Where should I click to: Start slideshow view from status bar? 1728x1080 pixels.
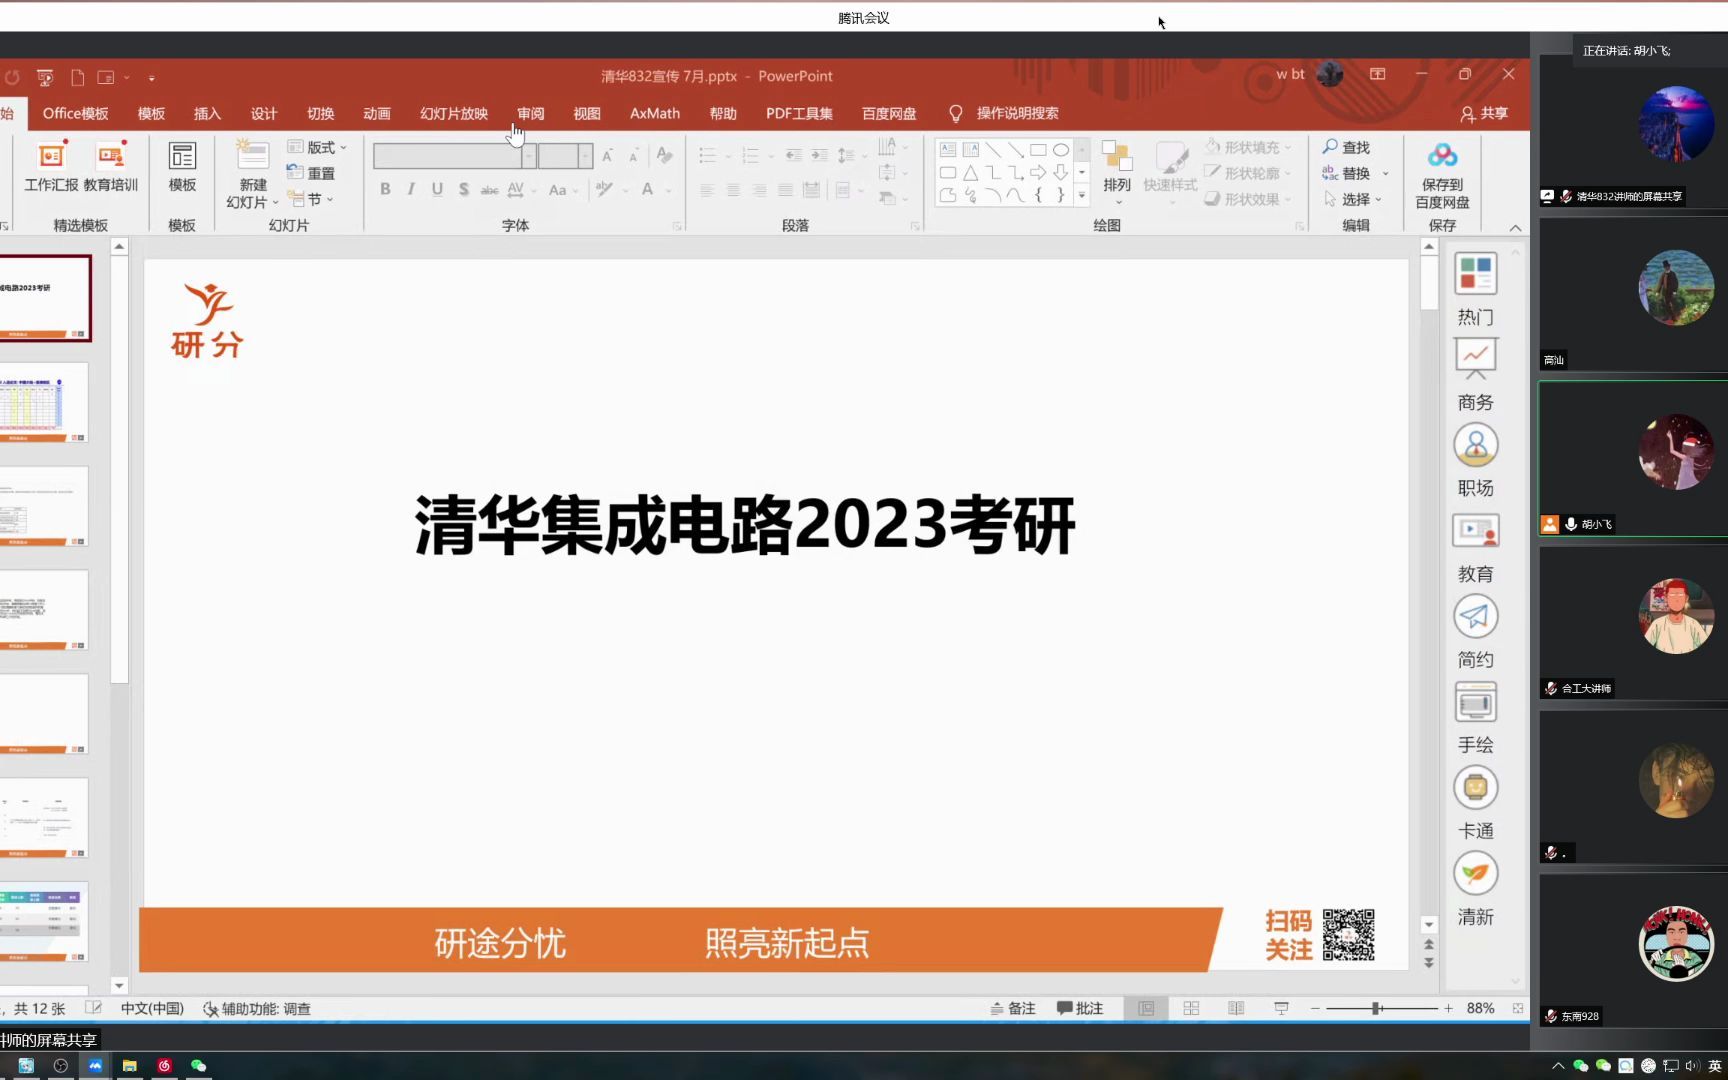click(1281, 1008)
